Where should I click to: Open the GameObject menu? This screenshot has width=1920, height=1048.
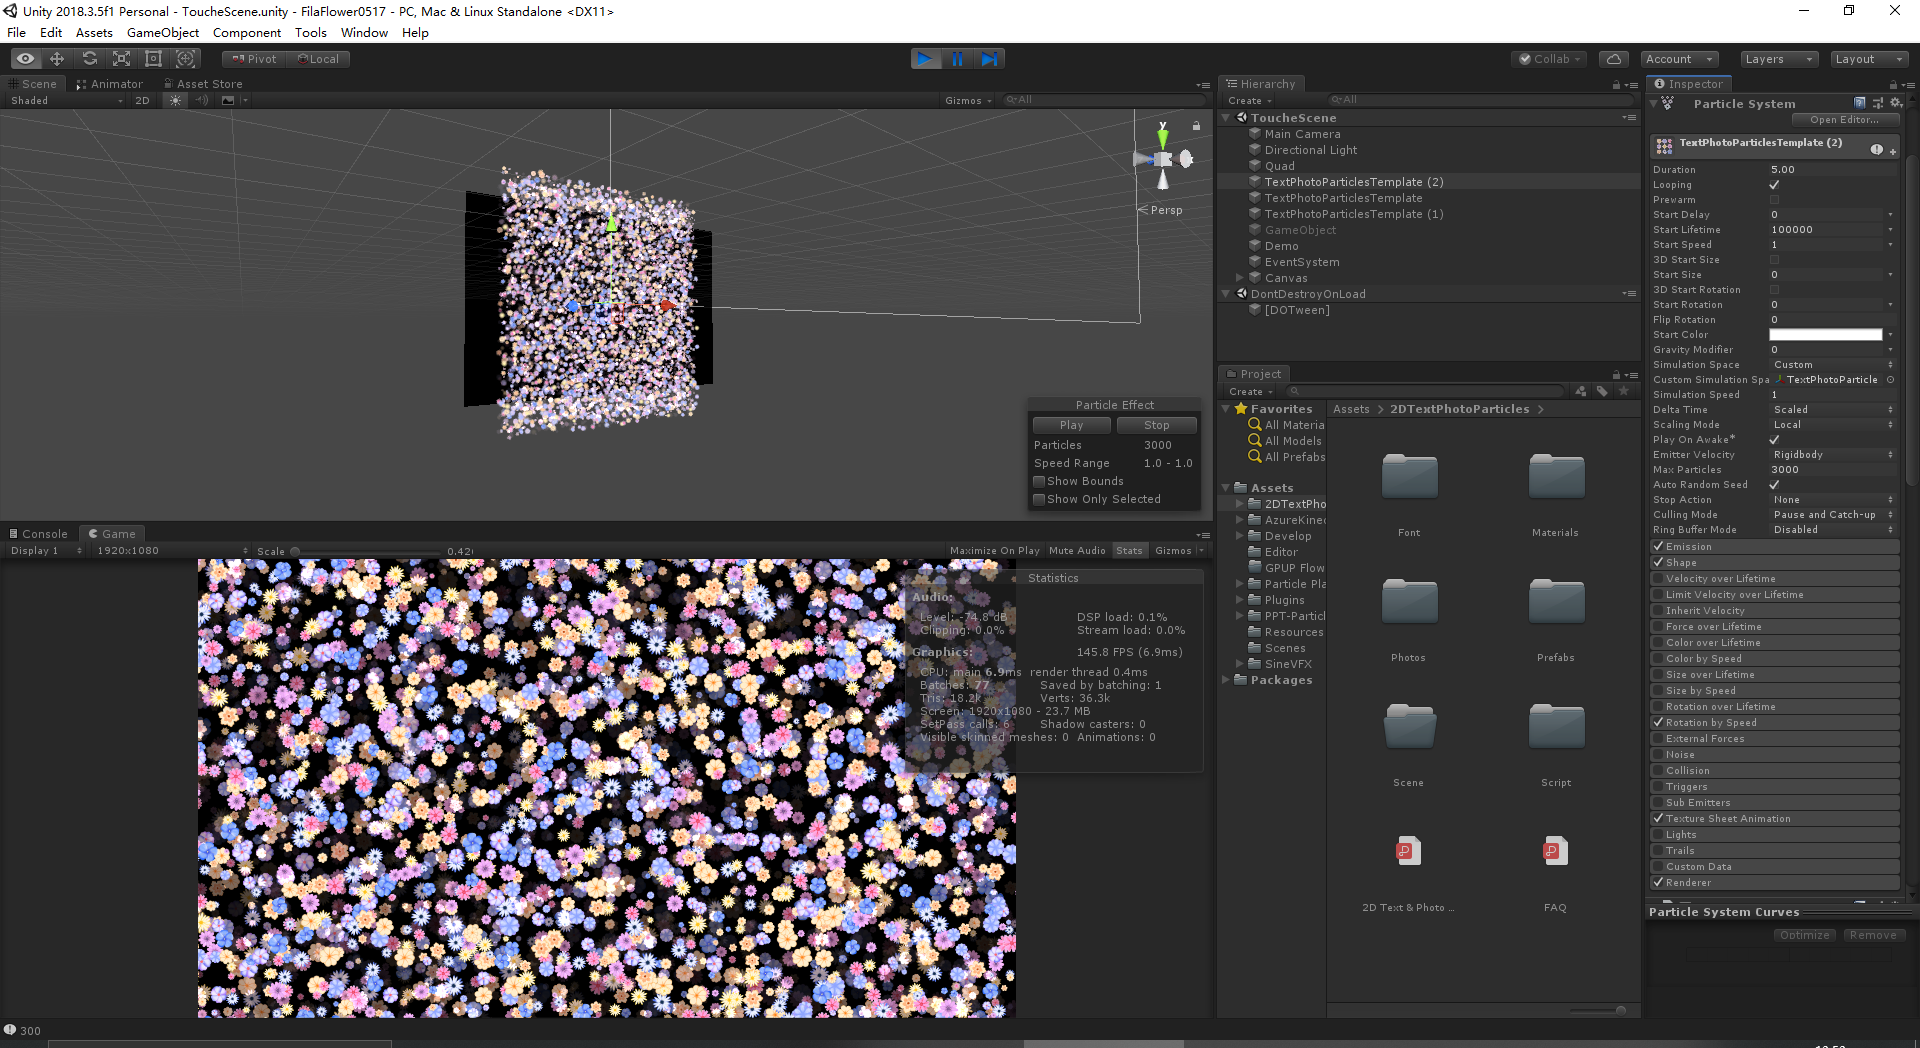[163, 33]
